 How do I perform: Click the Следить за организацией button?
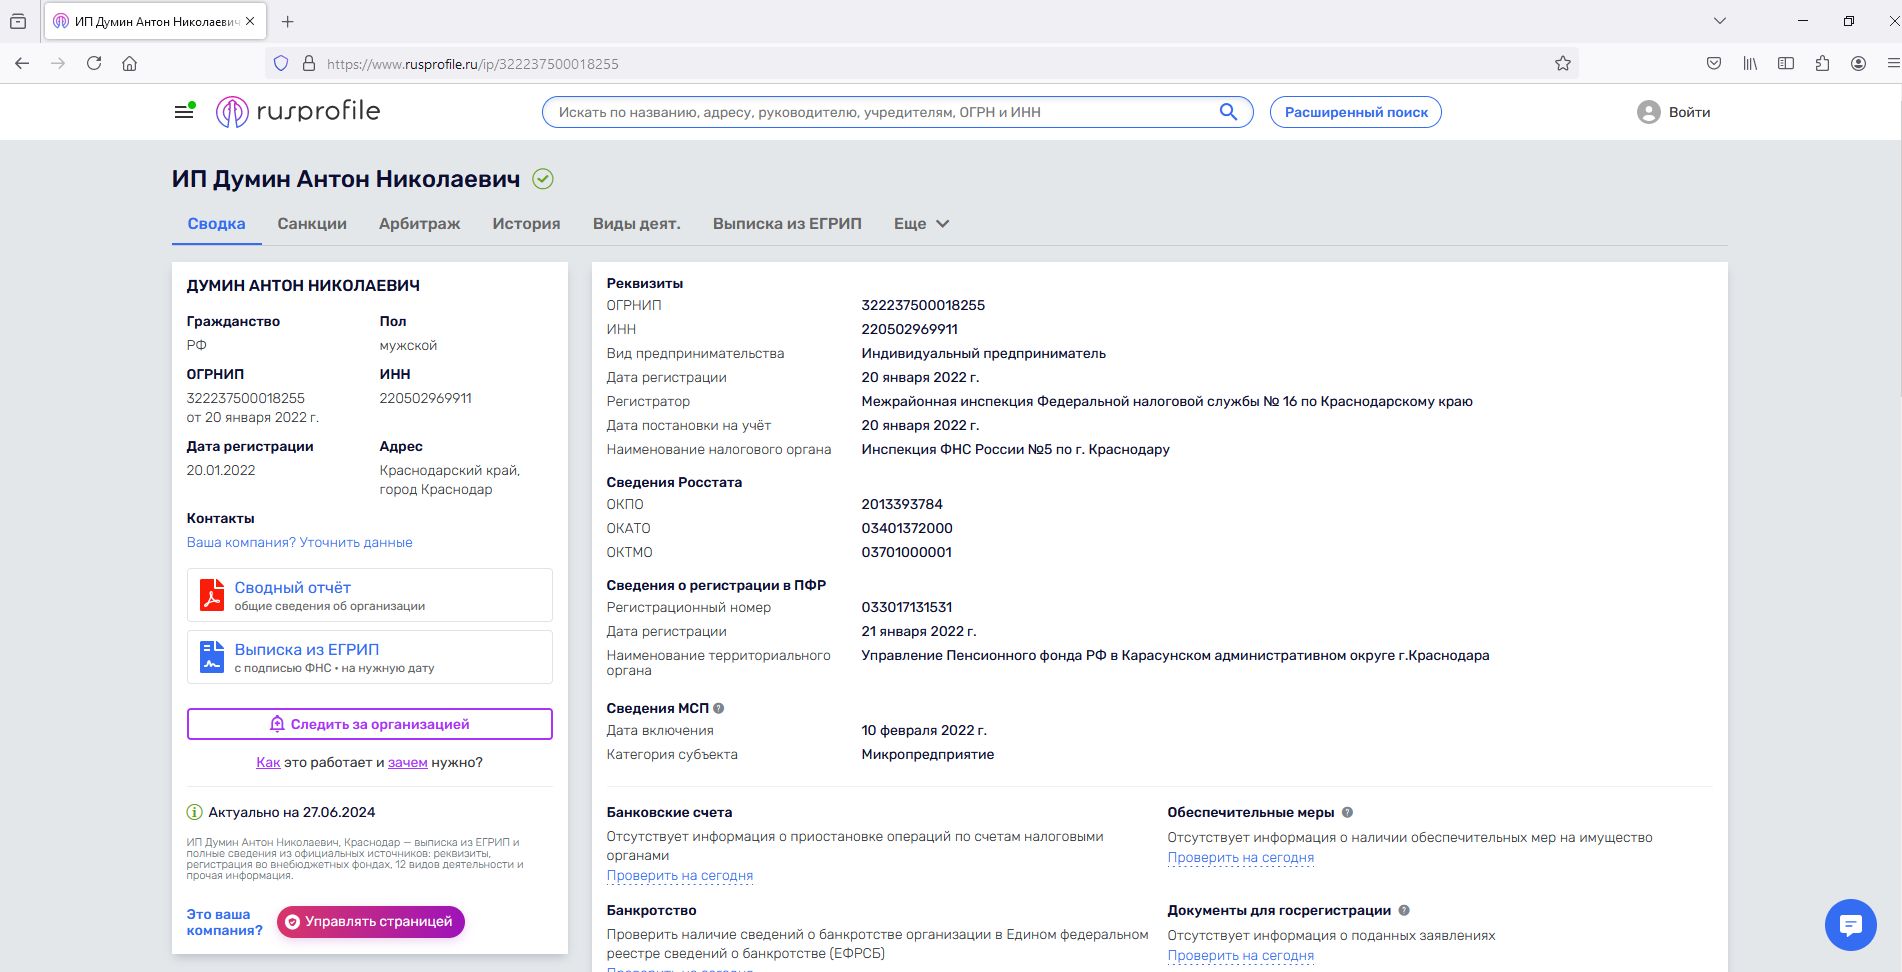coord(370,724)
